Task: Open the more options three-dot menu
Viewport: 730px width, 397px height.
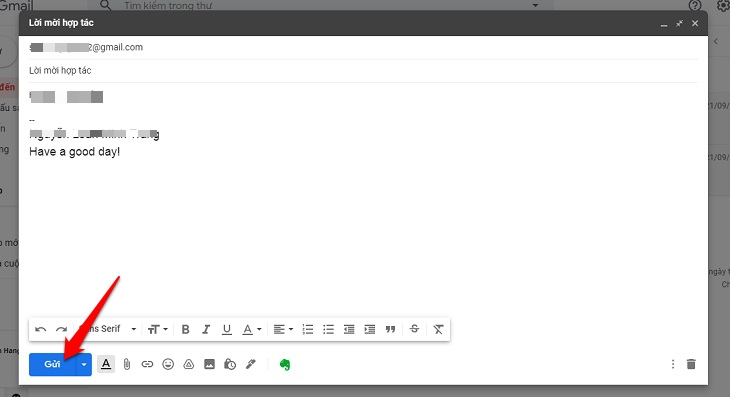Action: 673,364
